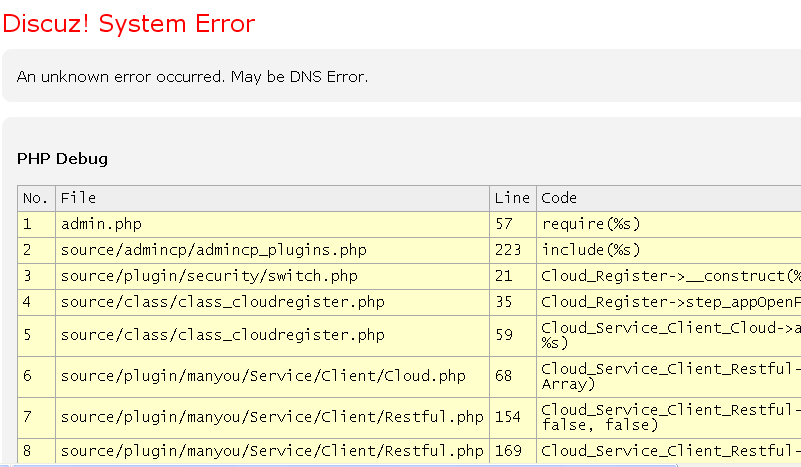
Task: Click the row number 3 cell
Action: (x=36, y=276)
